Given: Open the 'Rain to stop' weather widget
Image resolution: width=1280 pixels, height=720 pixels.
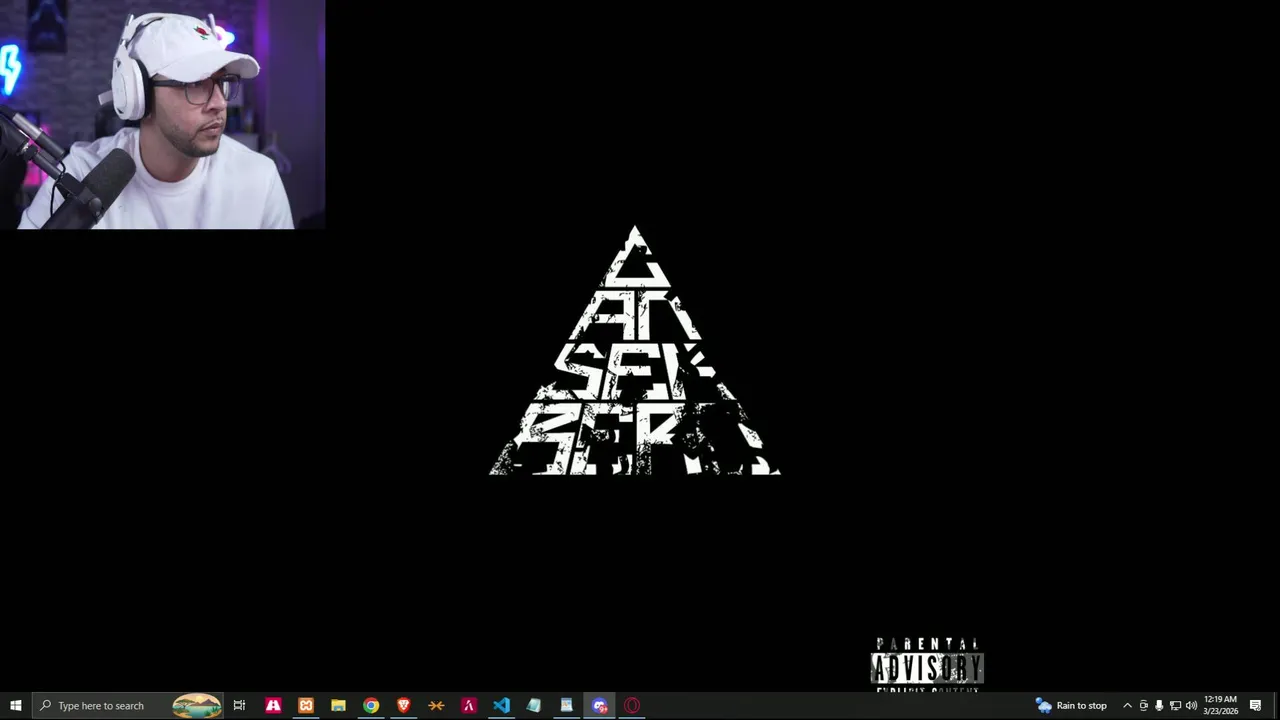Looking at the screenshot, I should (x=1071, y=705).
